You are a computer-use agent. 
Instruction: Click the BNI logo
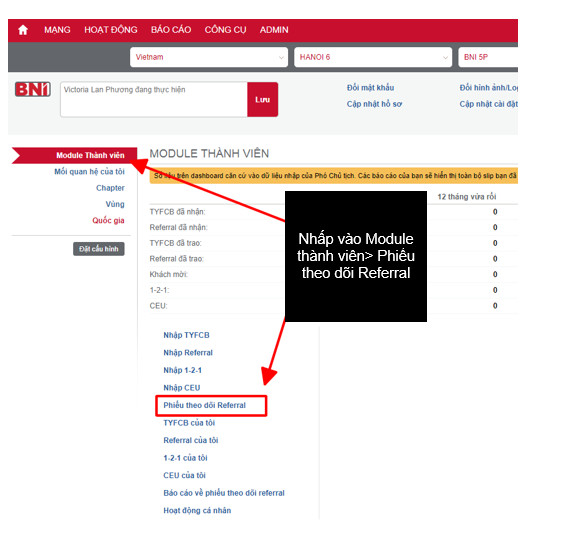pyautogui.click(x=32, y=89)
